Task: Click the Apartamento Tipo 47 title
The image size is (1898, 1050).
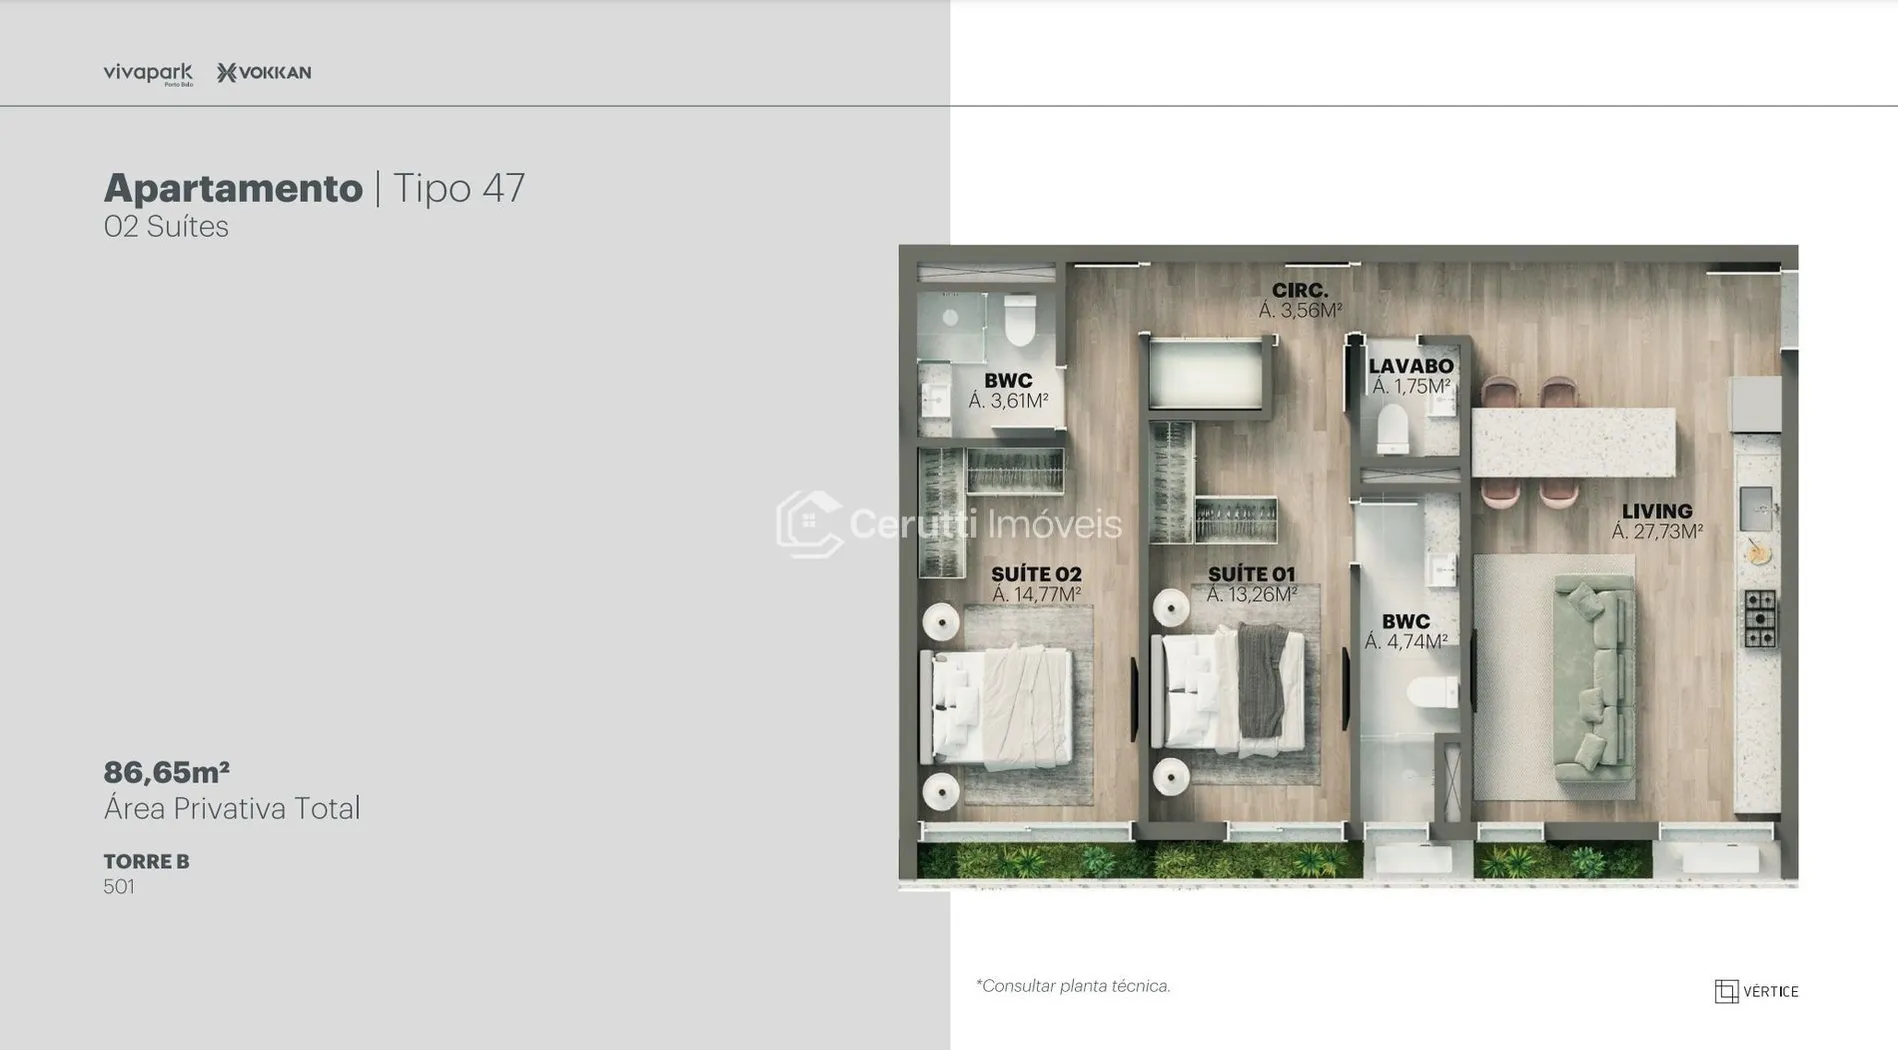Action: (x=314, y=188)
